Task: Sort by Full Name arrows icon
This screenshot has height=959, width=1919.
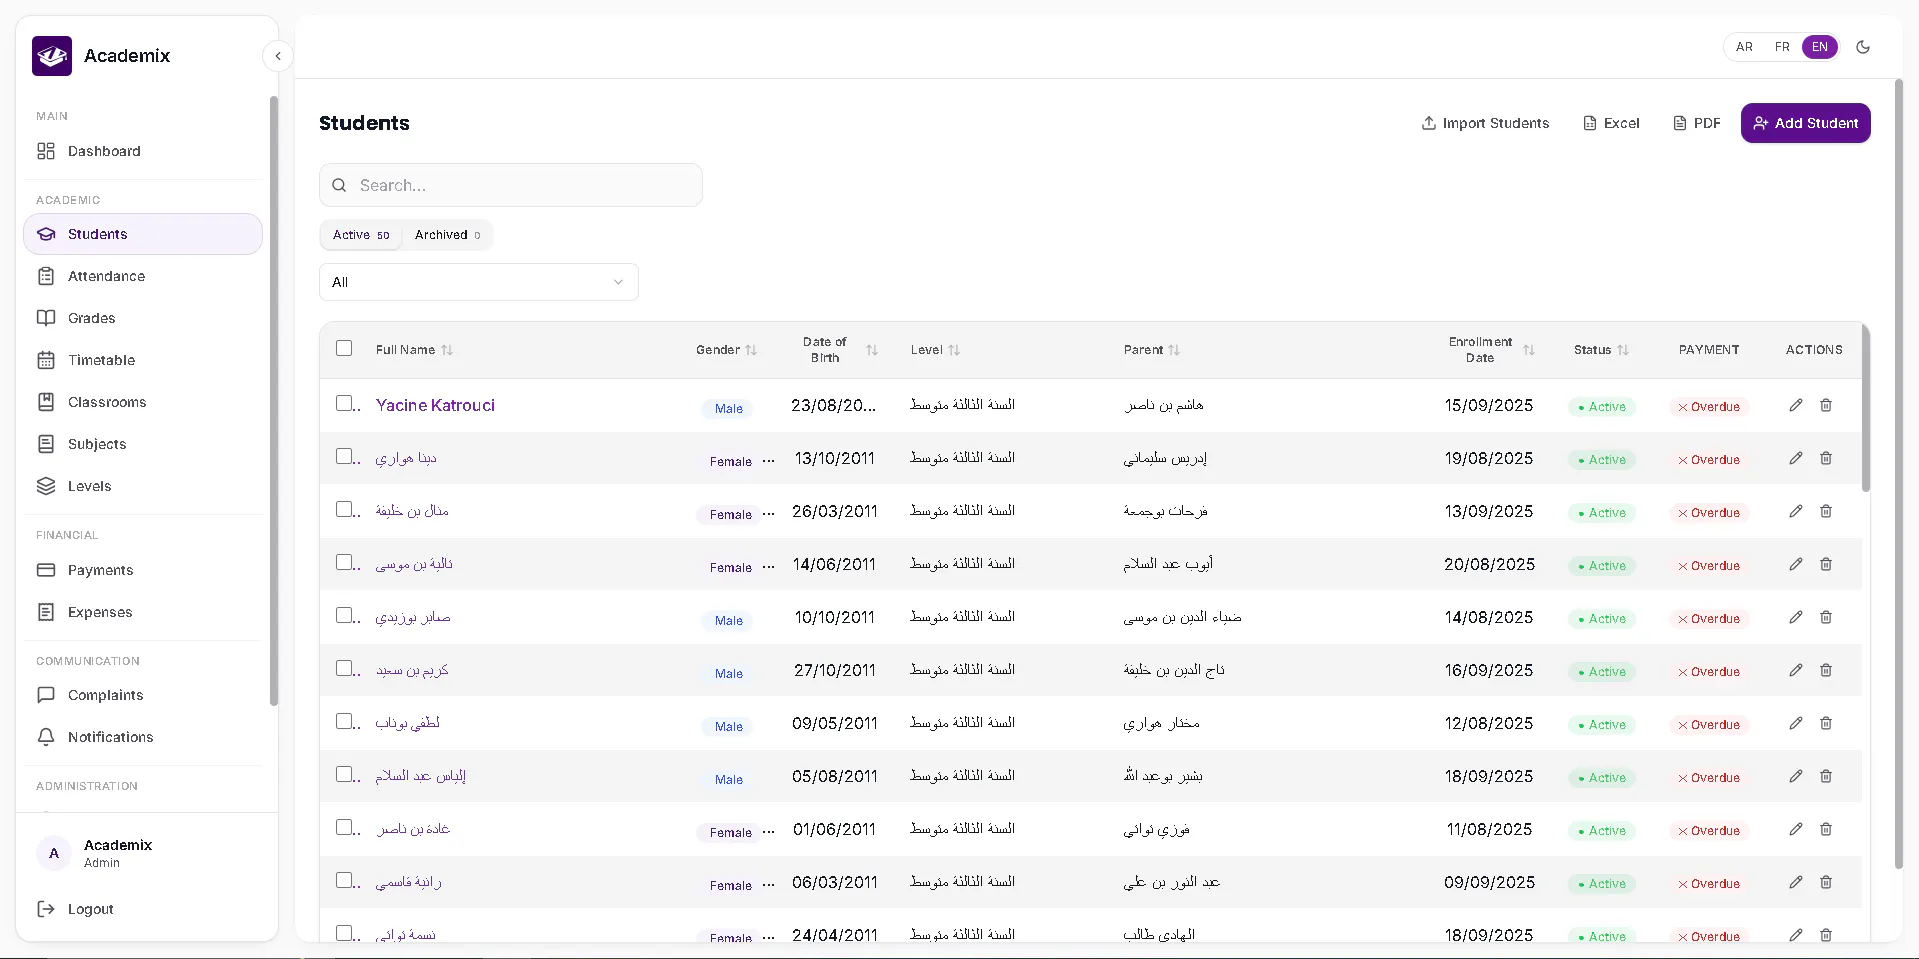Action: tap(447, 350)
